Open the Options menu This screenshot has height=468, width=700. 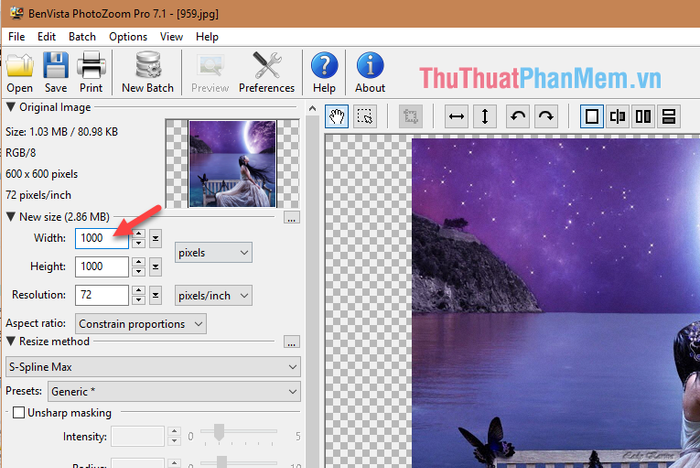pyautogui.click(x=128, y=37)
